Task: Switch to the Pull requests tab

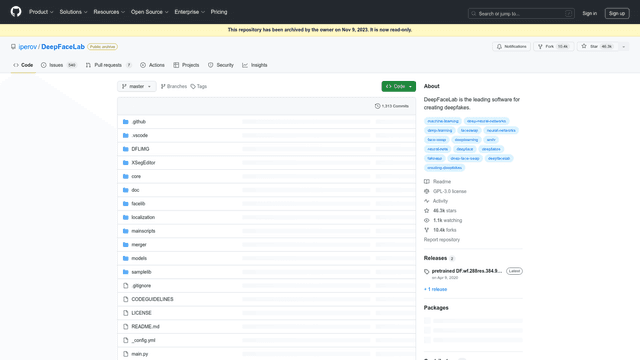Action: tap(109, 65)
